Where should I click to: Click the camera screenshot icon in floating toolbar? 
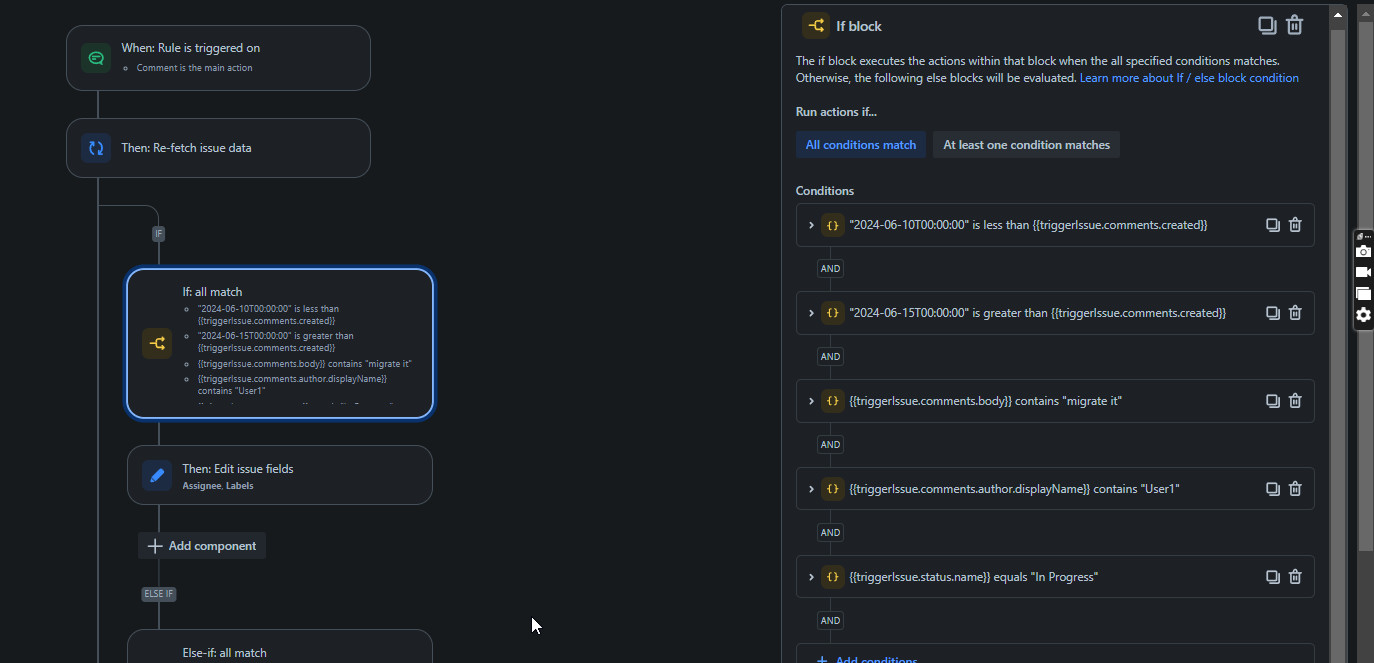(x=1363, y=251)
